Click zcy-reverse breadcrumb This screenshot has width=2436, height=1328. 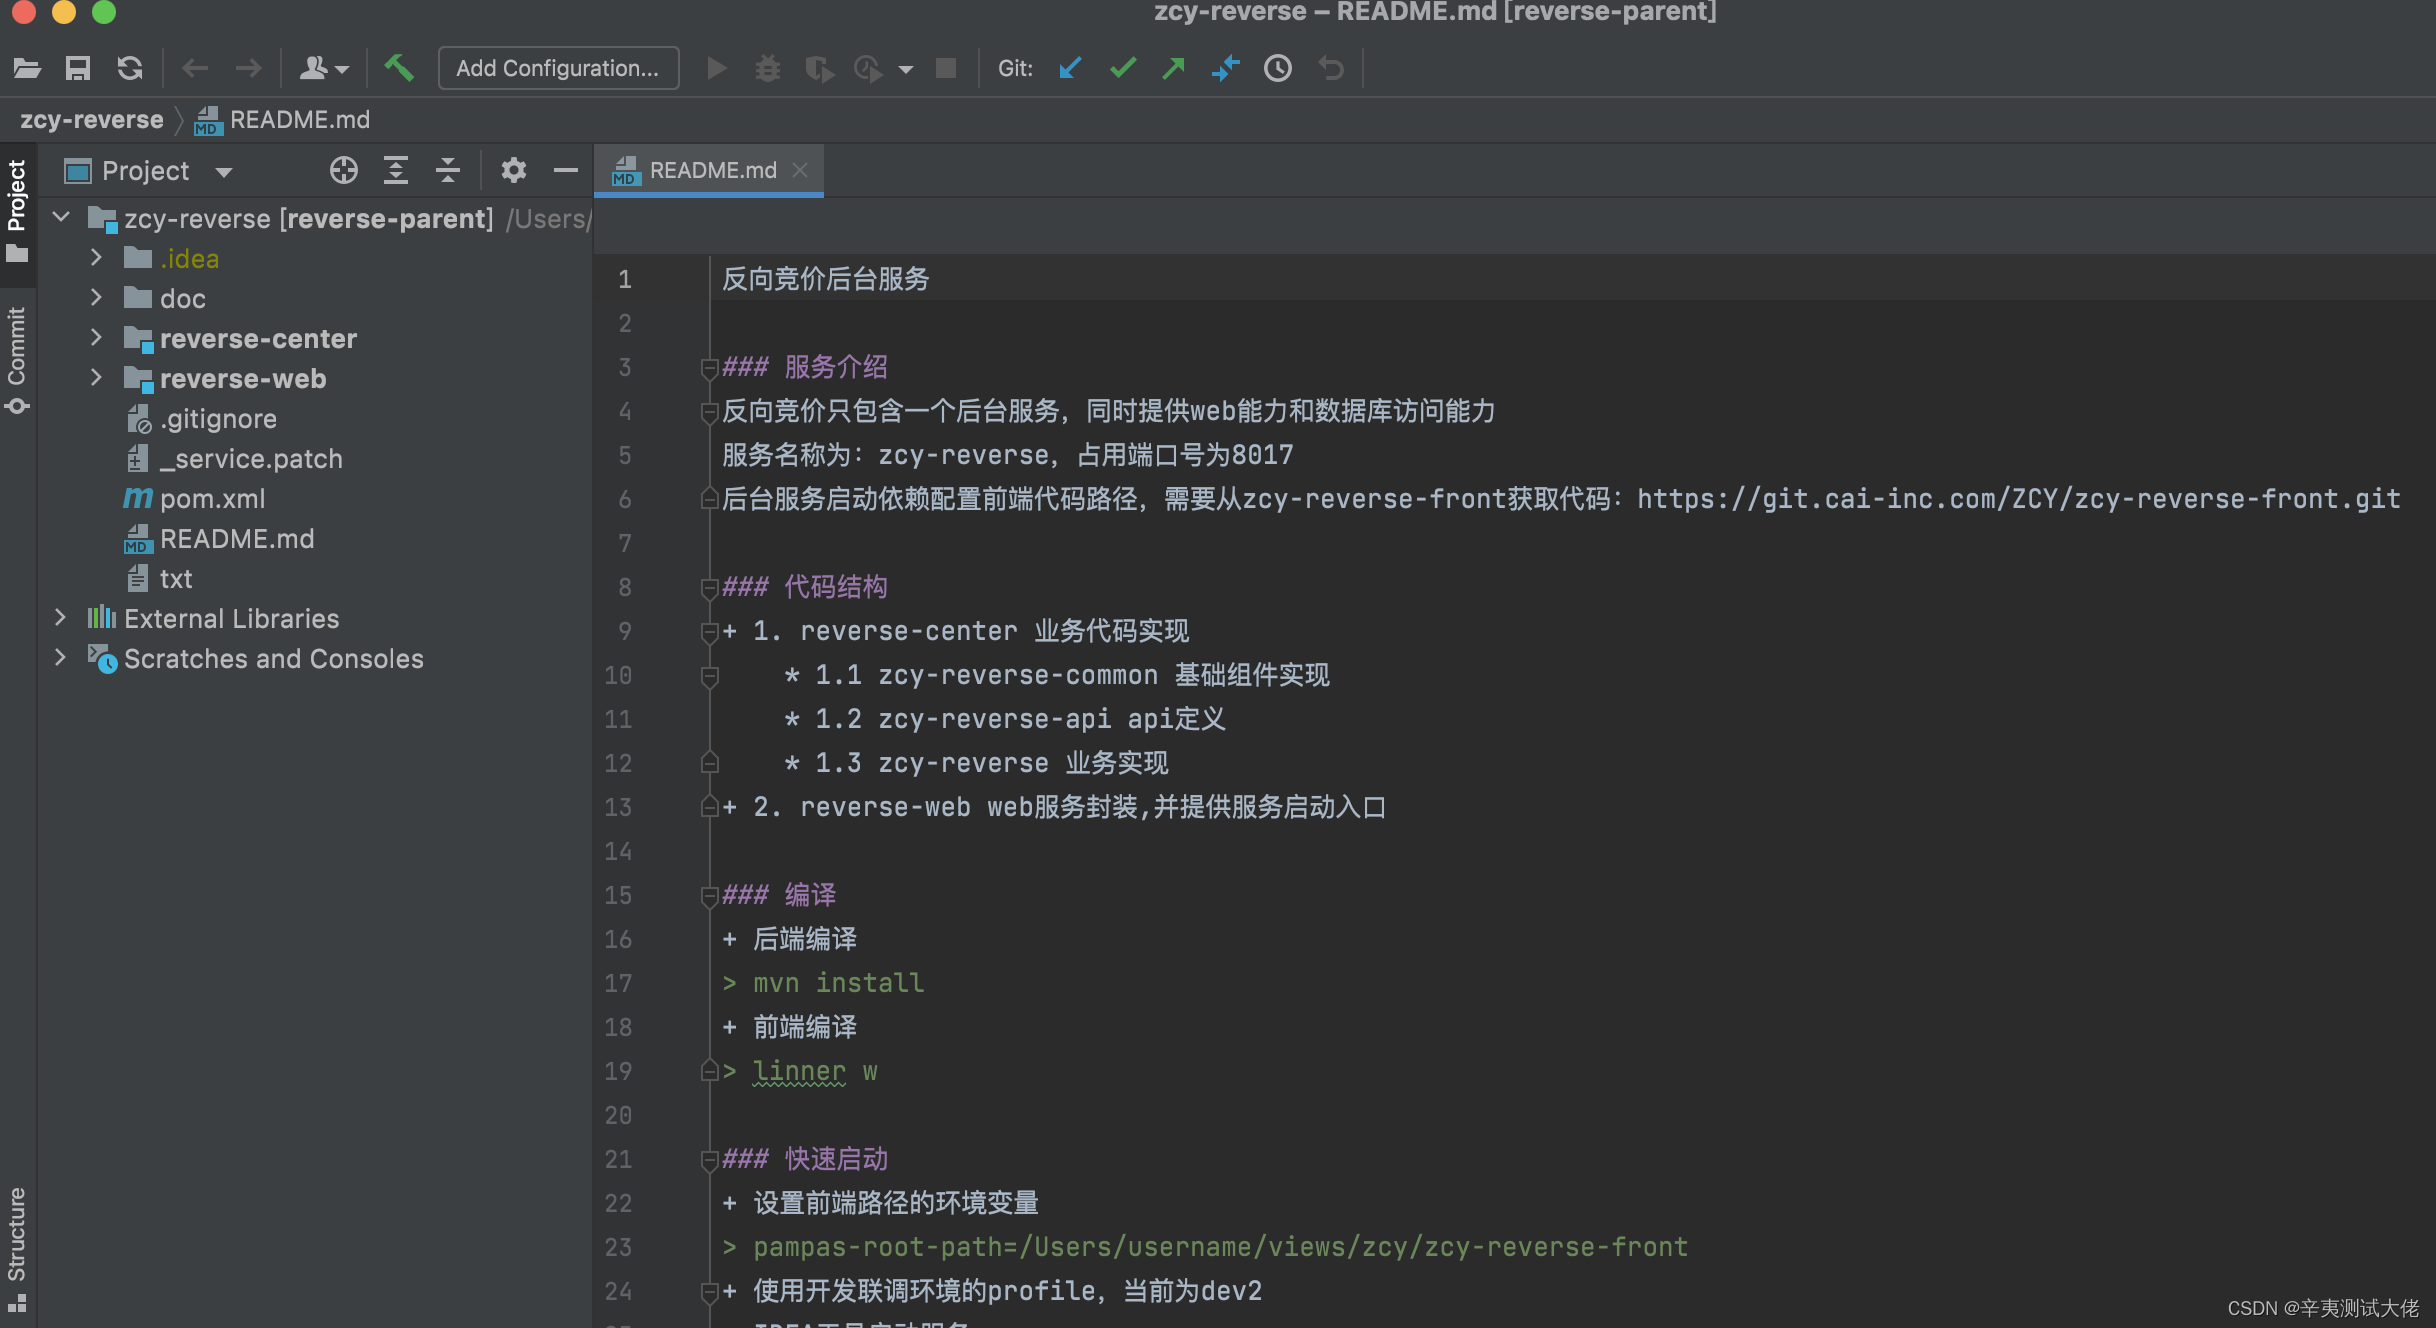pos(92,120)
